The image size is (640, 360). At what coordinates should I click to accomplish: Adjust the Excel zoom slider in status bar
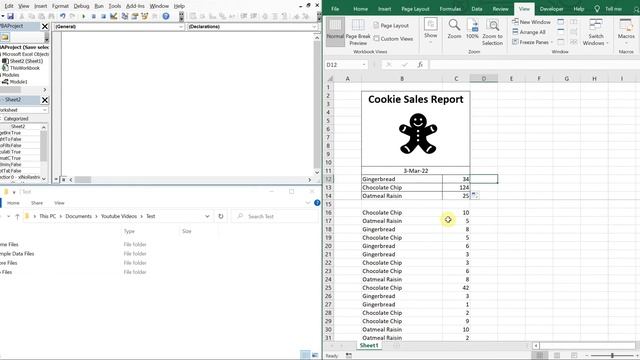pos(612,356)
